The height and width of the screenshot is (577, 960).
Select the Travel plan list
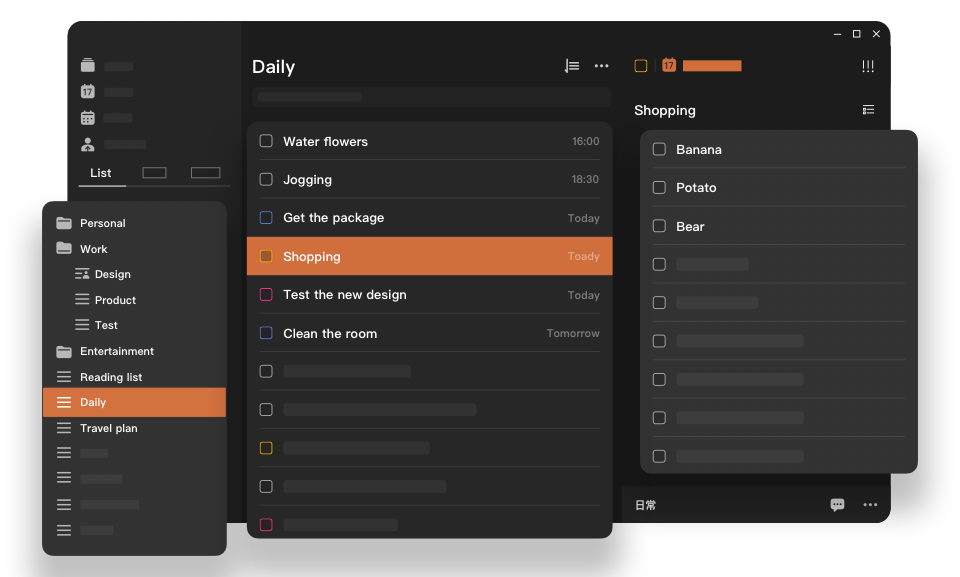tap(109, 428)
